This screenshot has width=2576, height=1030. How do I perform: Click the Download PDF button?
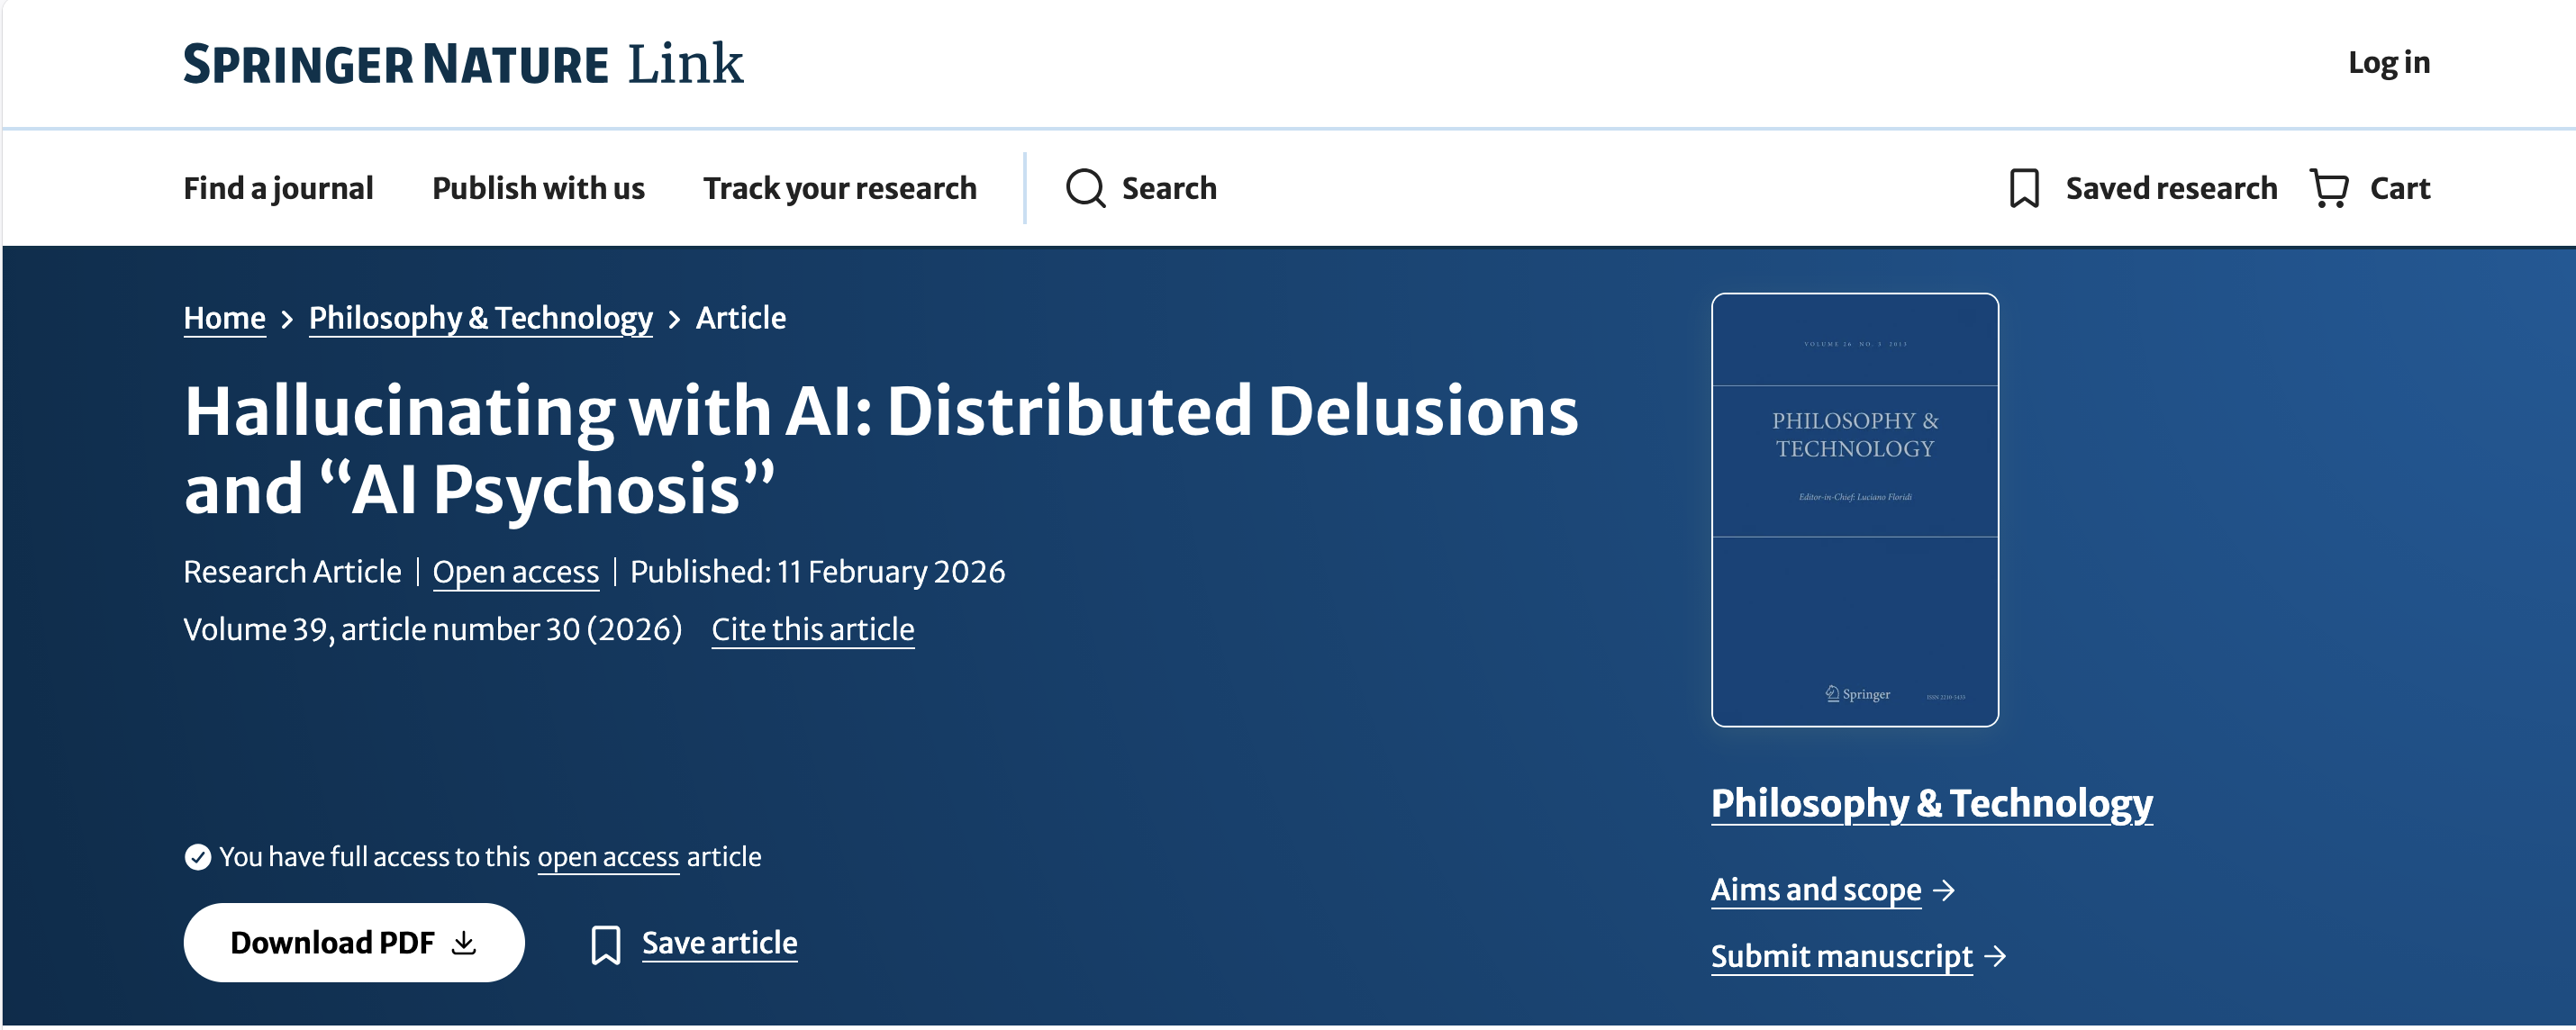coord(354,943)
